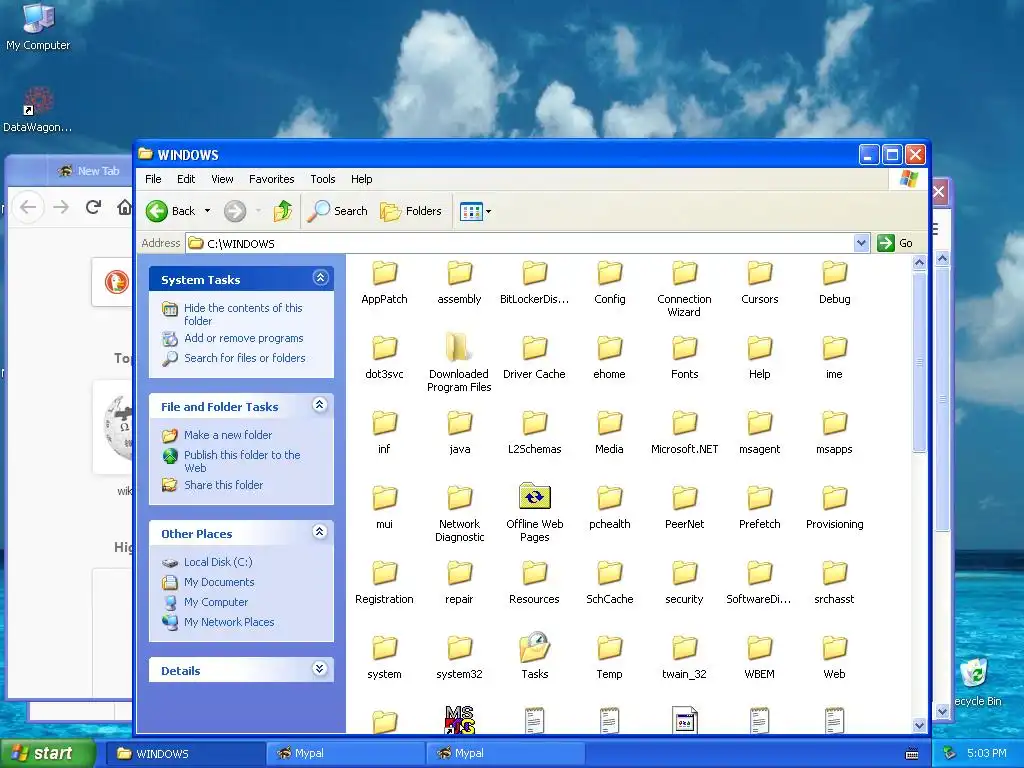Select the assembly folder

[459, 283]
